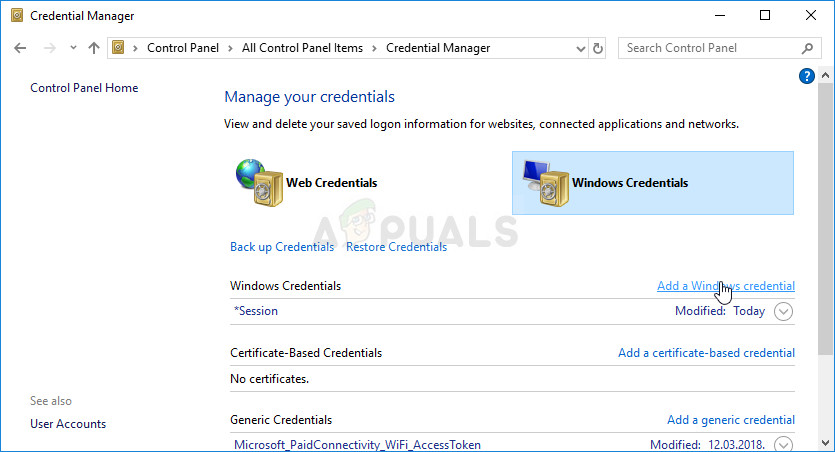This screenshot has height=452, width=835.
Task: Click the Credential Manager title bar icon
Action: [17, 15]
